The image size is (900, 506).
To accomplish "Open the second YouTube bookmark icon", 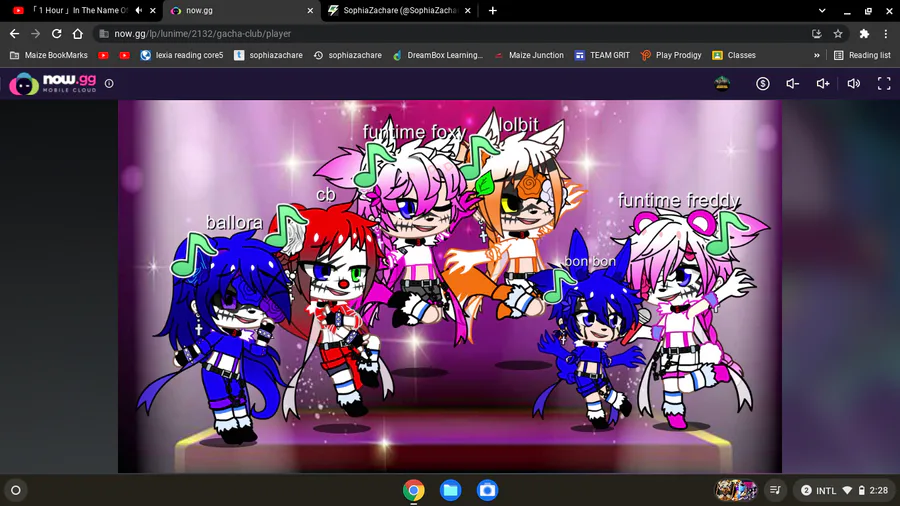I will pos(125,55).
